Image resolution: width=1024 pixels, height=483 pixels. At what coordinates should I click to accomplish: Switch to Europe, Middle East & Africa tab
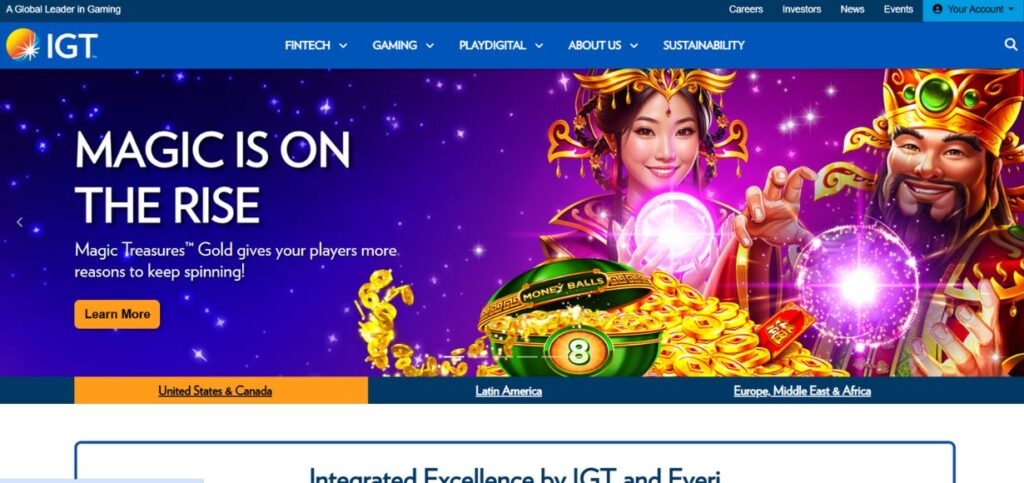[802, 391]
